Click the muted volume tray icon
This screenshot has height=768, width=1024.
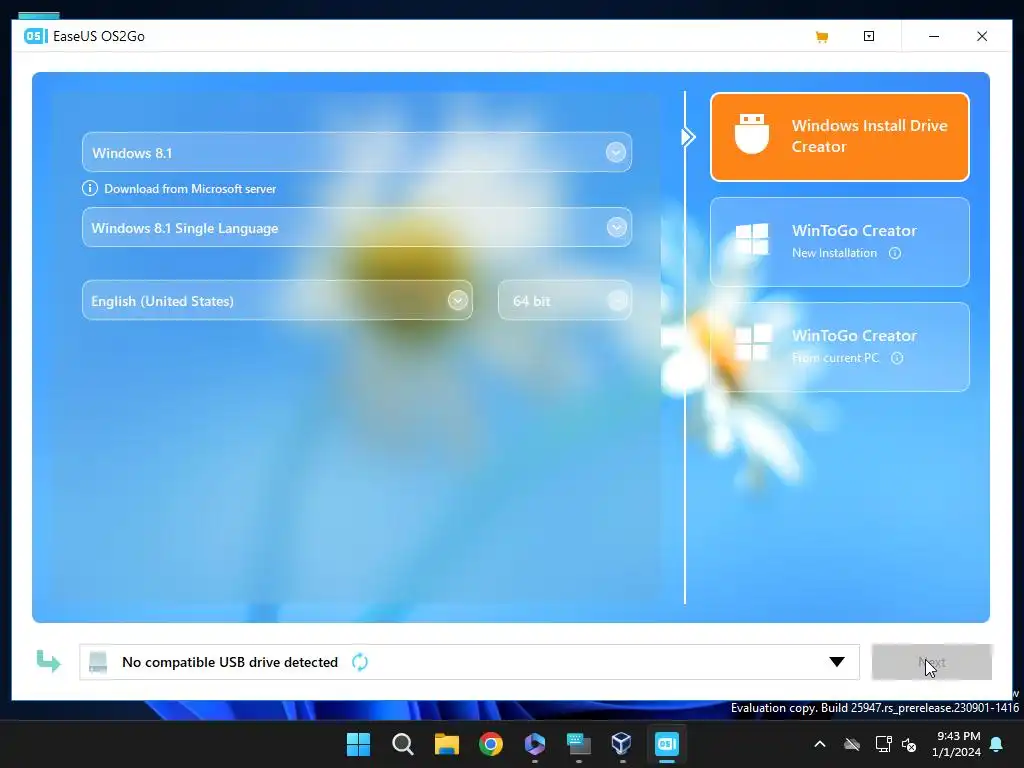tap(909, 744)
